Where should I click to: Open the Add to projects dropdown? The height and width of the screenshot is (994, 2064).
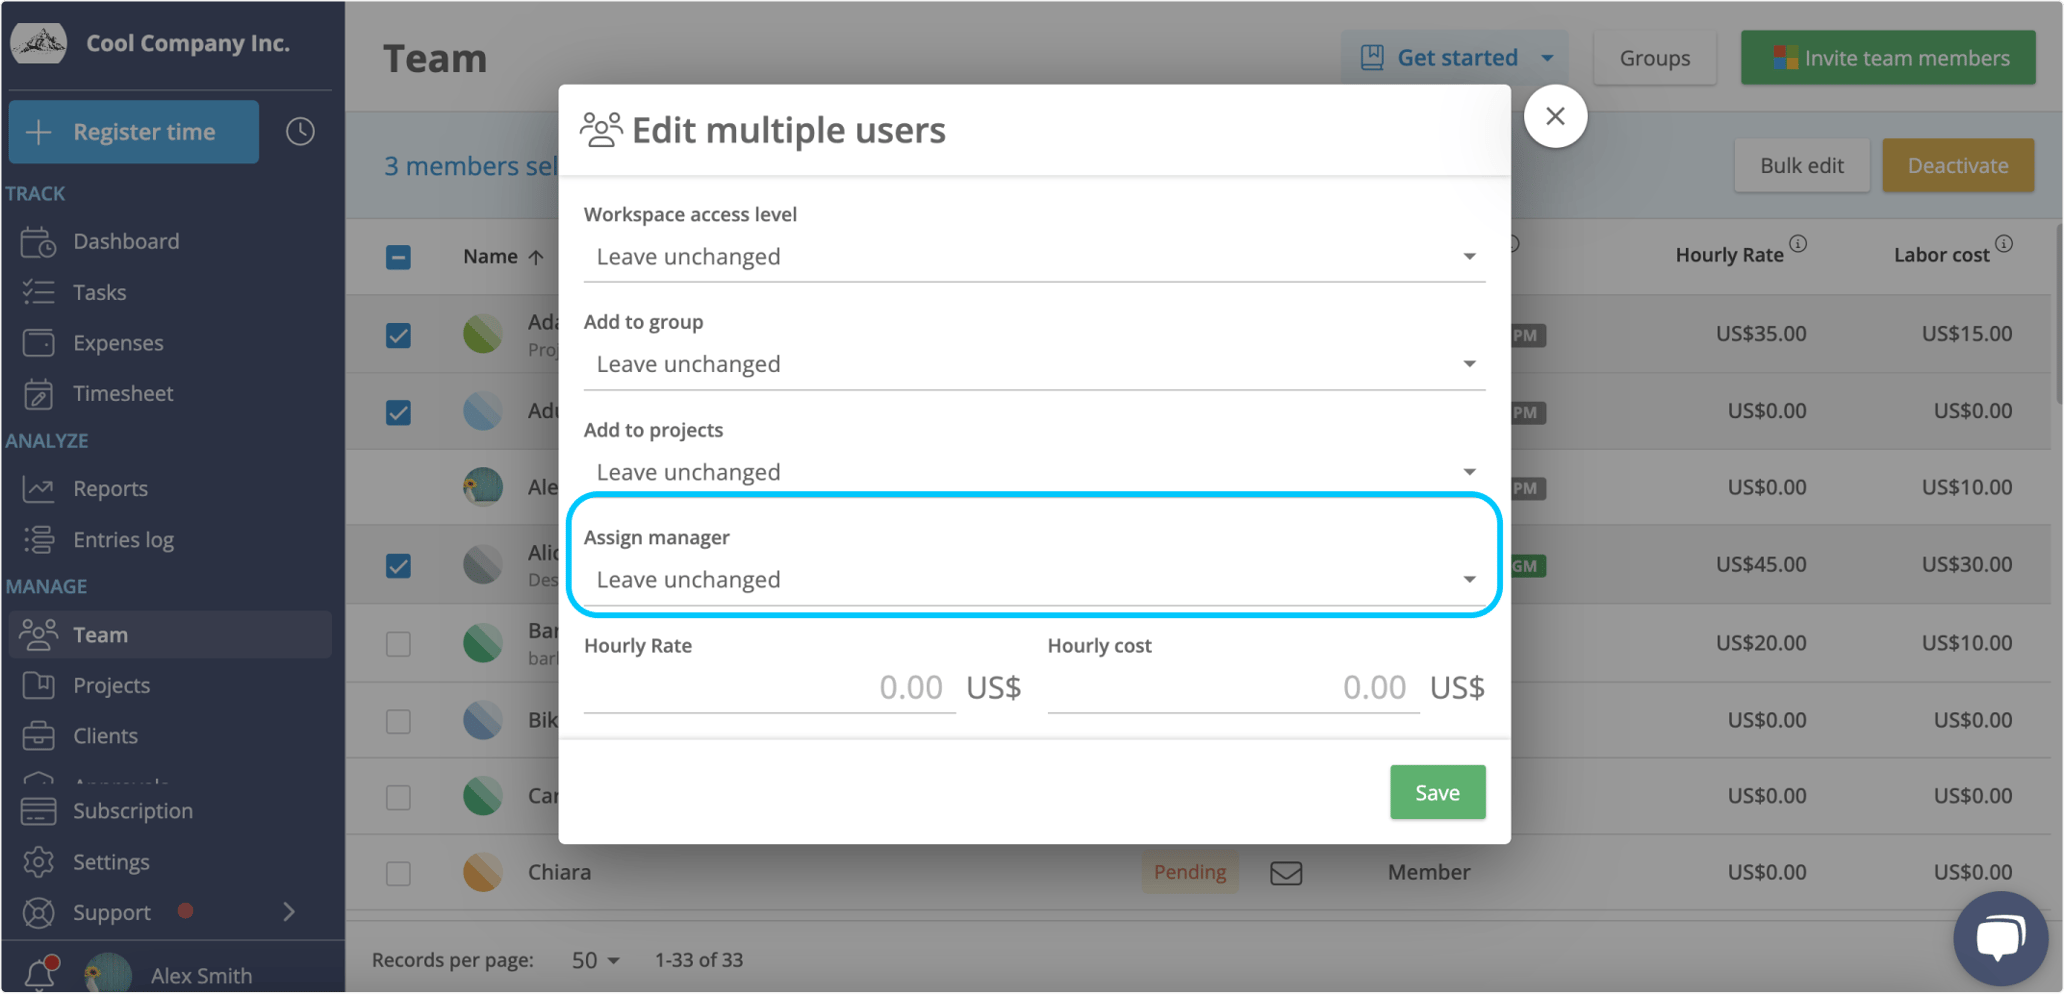[1034, 472]
